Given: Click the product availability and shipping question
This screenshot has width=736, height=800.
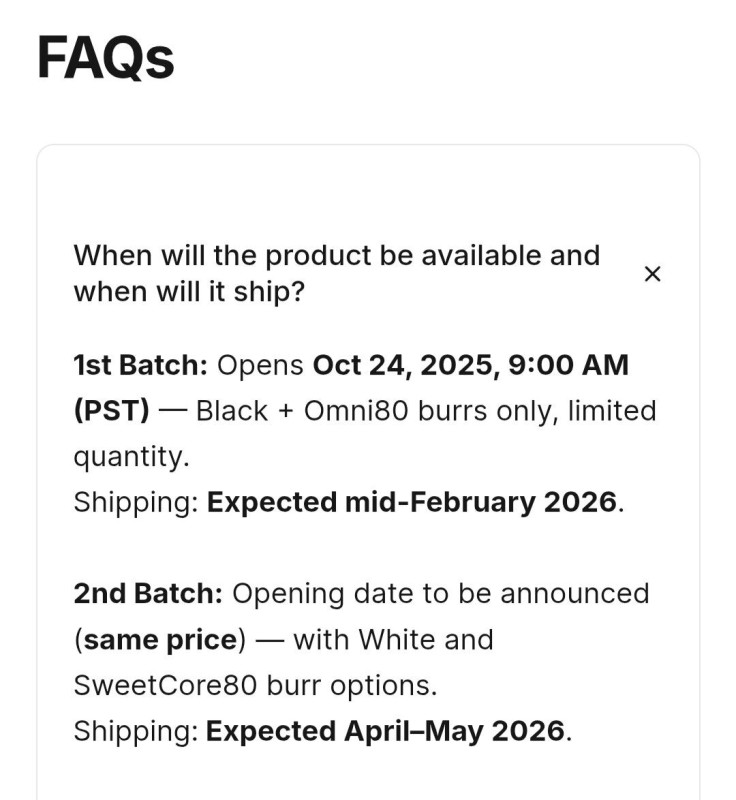Looking at the screenshot, I should [x=336, y=274].
